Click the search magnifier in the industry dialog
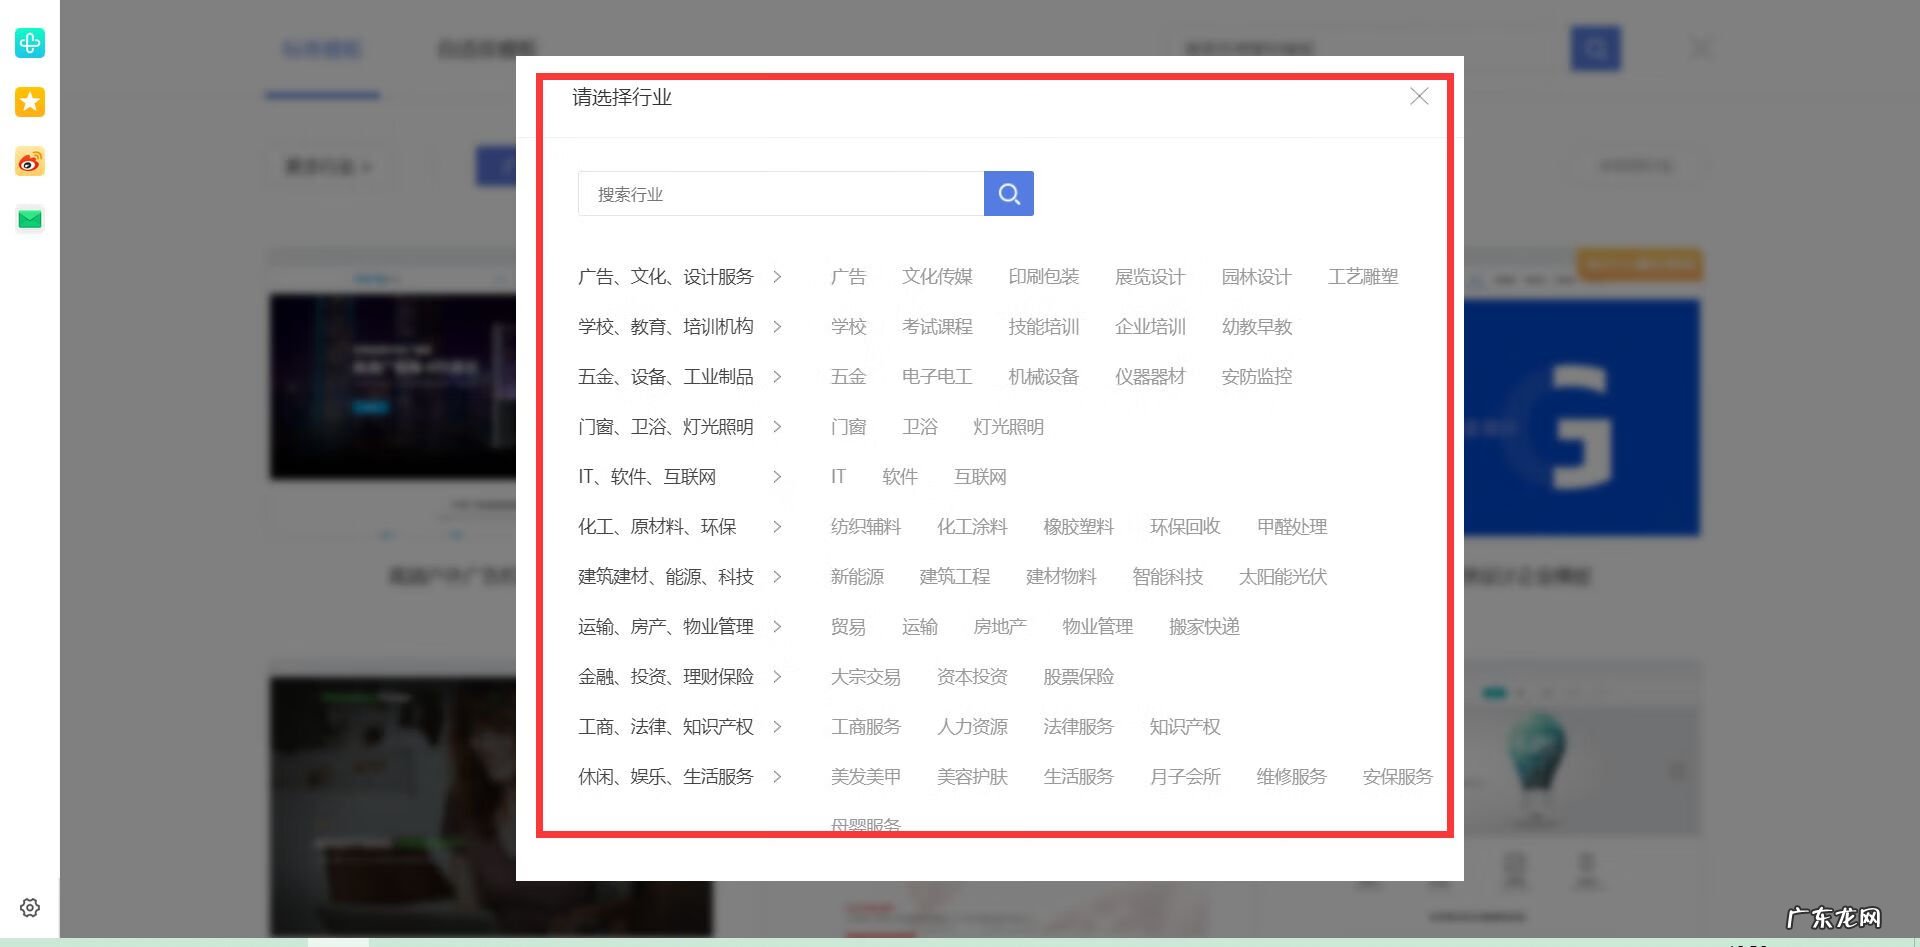Viewport: 1920px width, 947px height. pos(1008,193)
